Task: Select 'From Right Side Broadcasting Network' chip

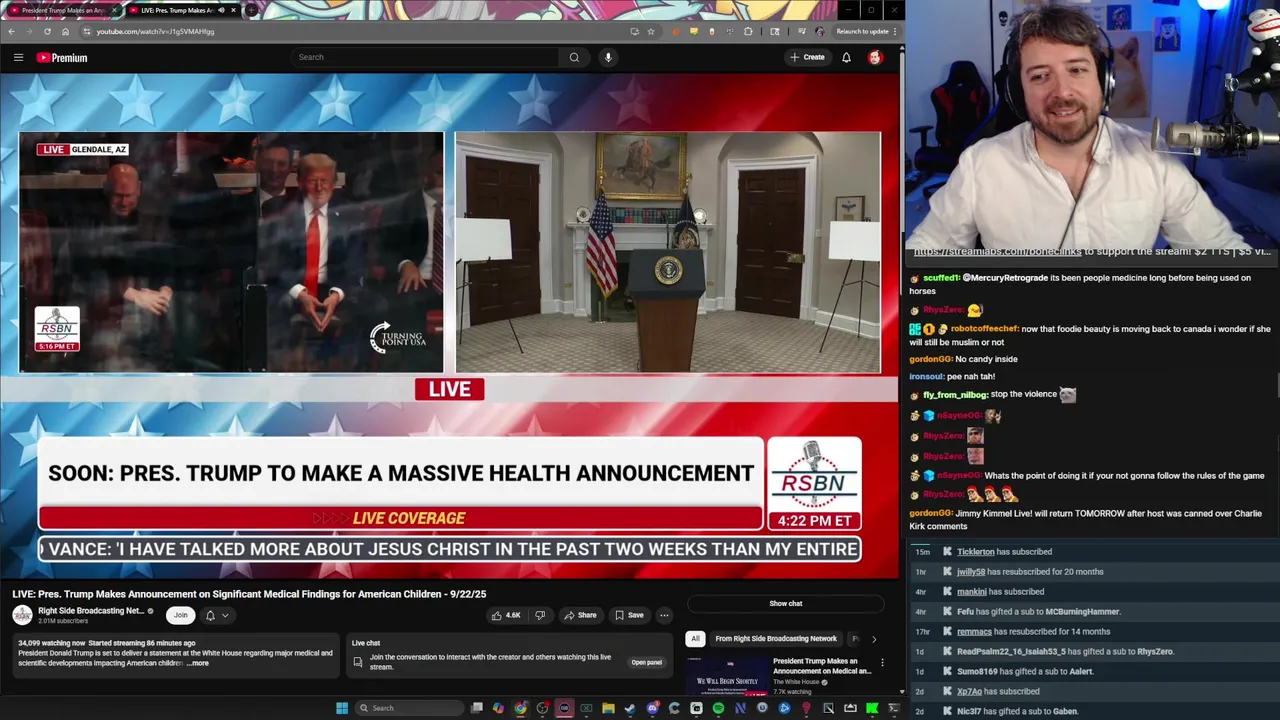Action: pyautogui.click(x=776, y=638)
